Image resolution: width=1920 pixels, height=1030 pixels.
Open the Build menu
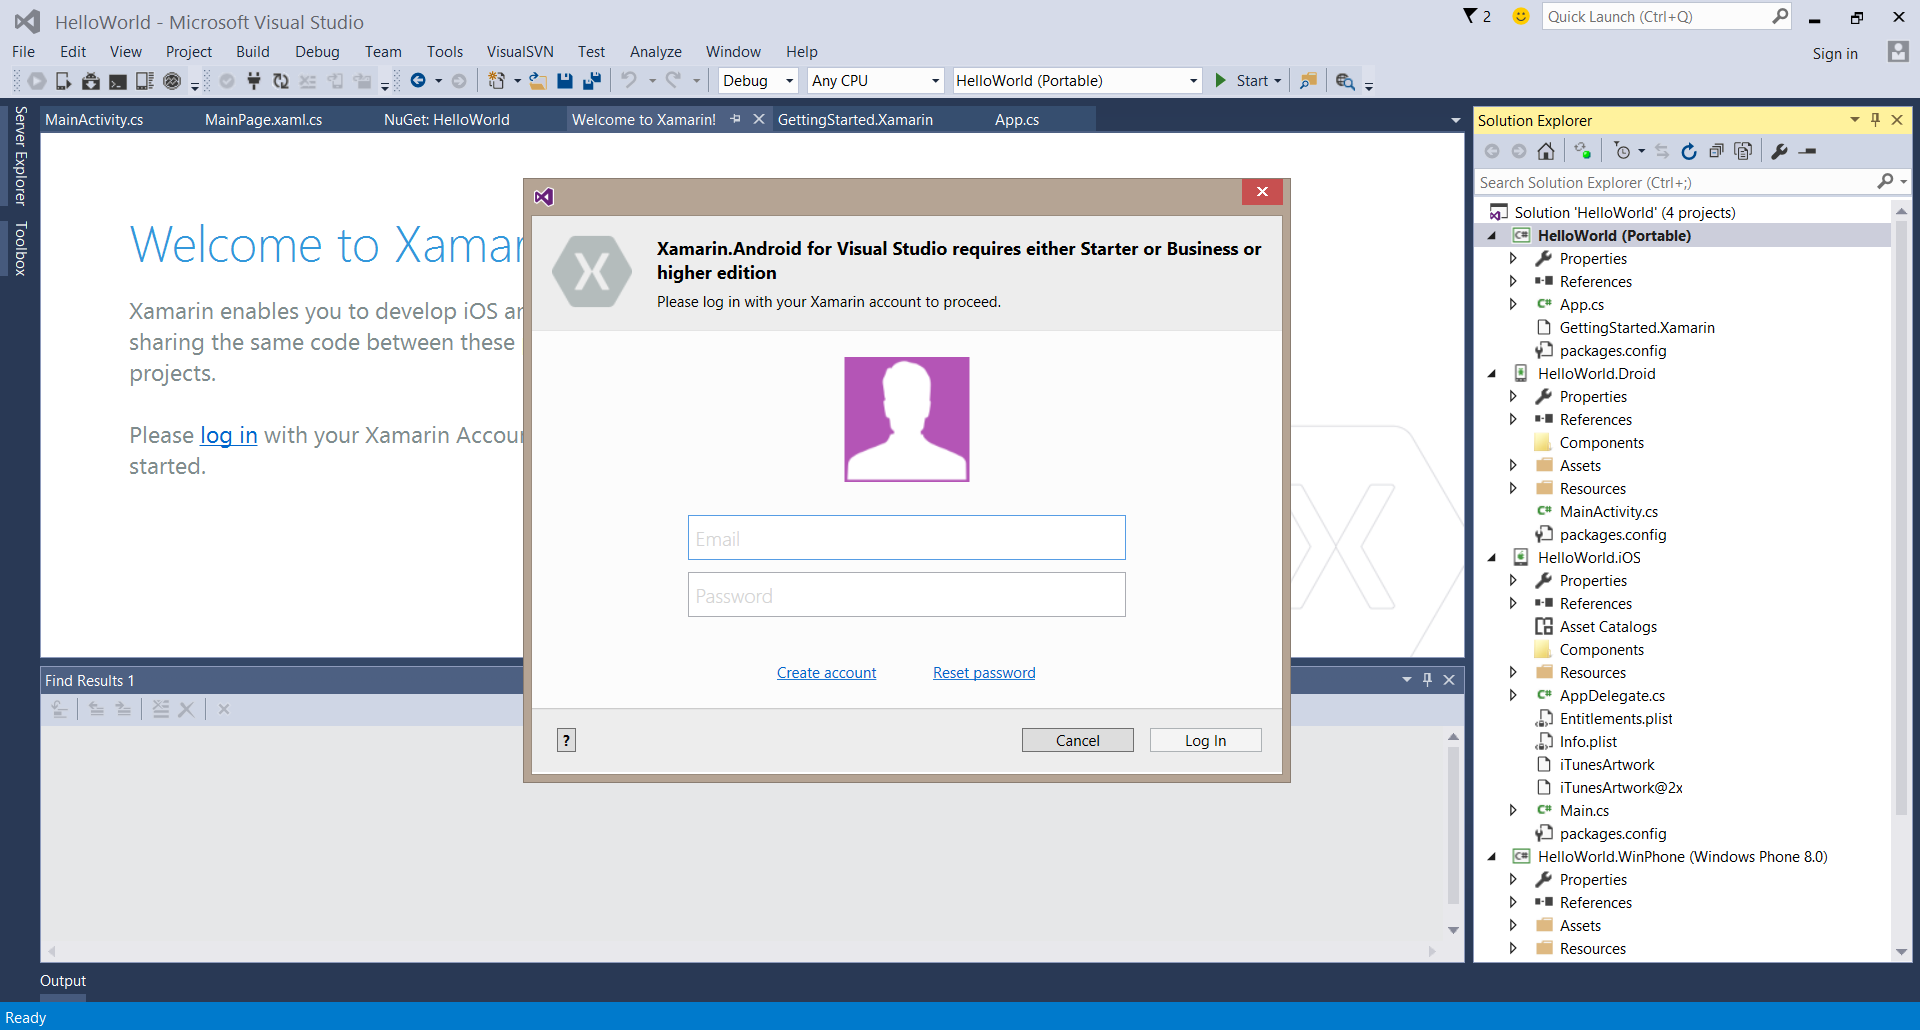click(x=253, y=52)
